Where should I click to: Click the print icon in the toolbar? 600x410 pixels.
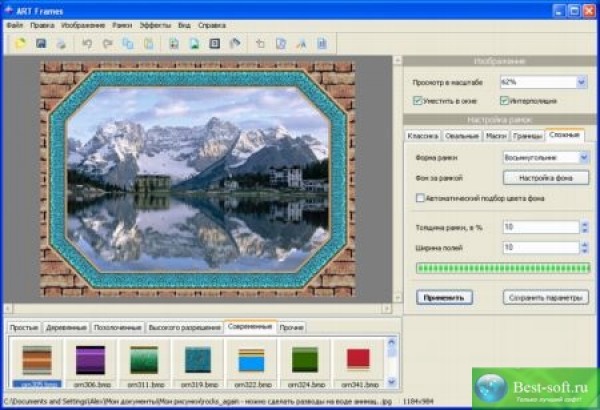coord(61,43)
